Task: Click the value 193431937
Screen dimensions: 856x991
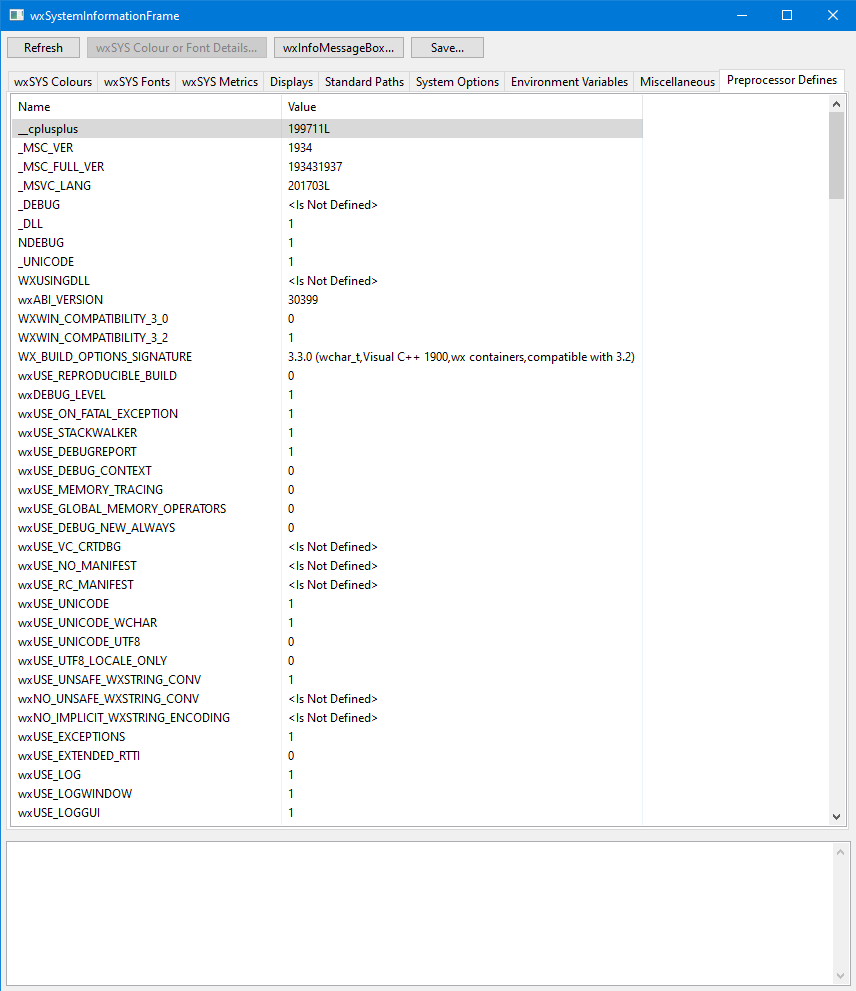Action: 315,167
